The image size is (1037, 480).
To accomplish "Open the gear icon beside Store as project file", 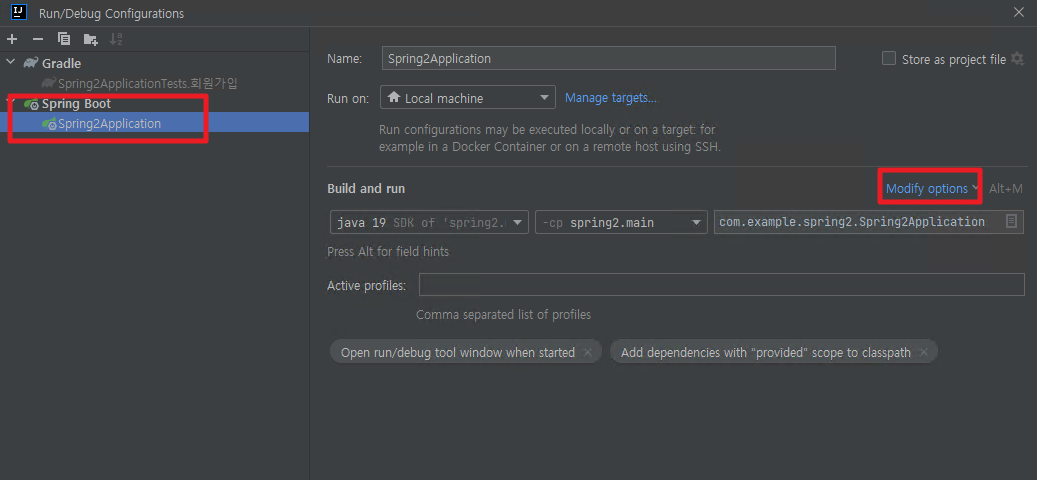I will 1017,59.
